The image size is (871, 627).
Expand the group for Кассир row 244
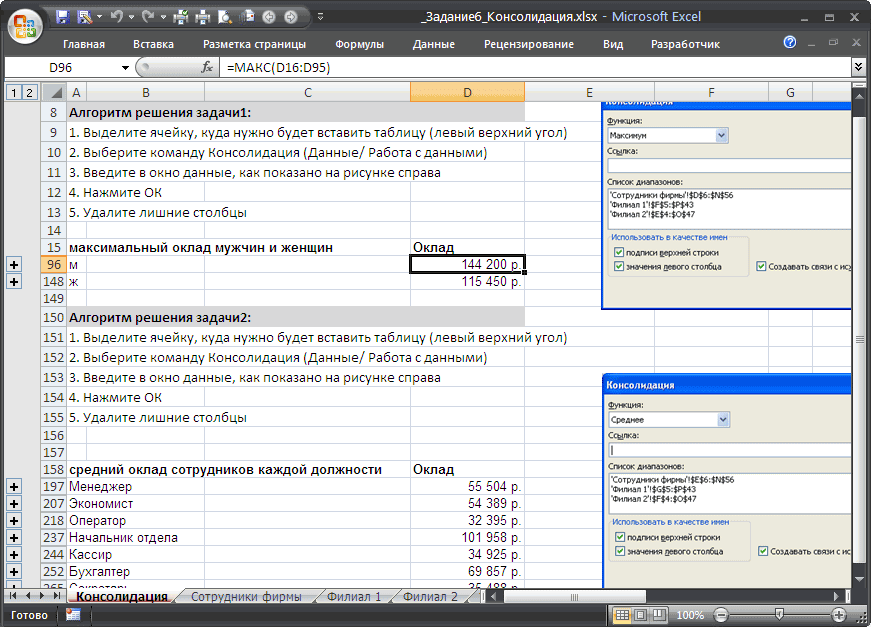click(x=14, y=555)
